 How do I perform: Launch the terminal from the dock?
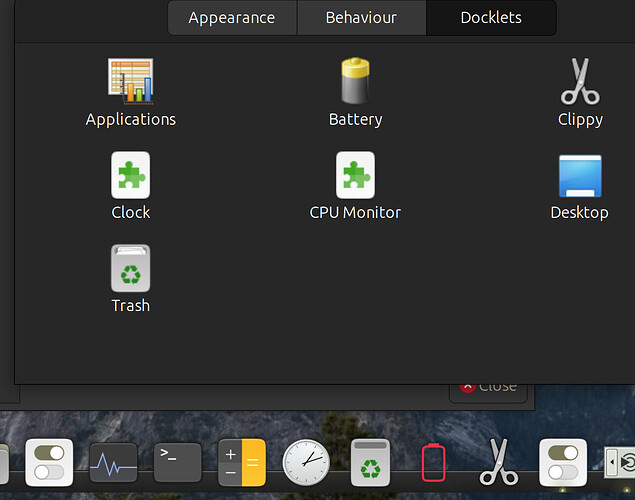[x=177, y=463]
